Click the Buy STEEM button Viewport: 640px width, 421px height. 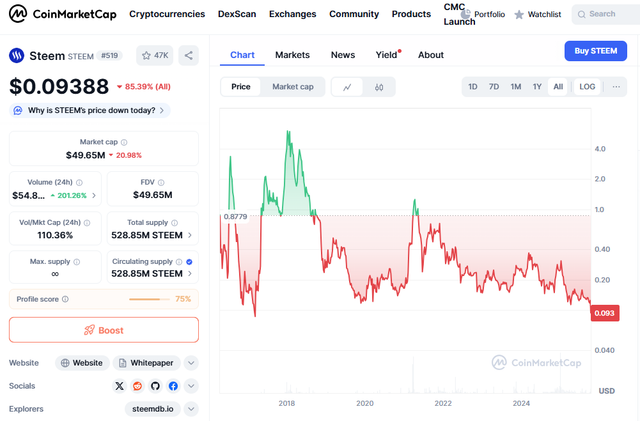(x=595, y=51)
